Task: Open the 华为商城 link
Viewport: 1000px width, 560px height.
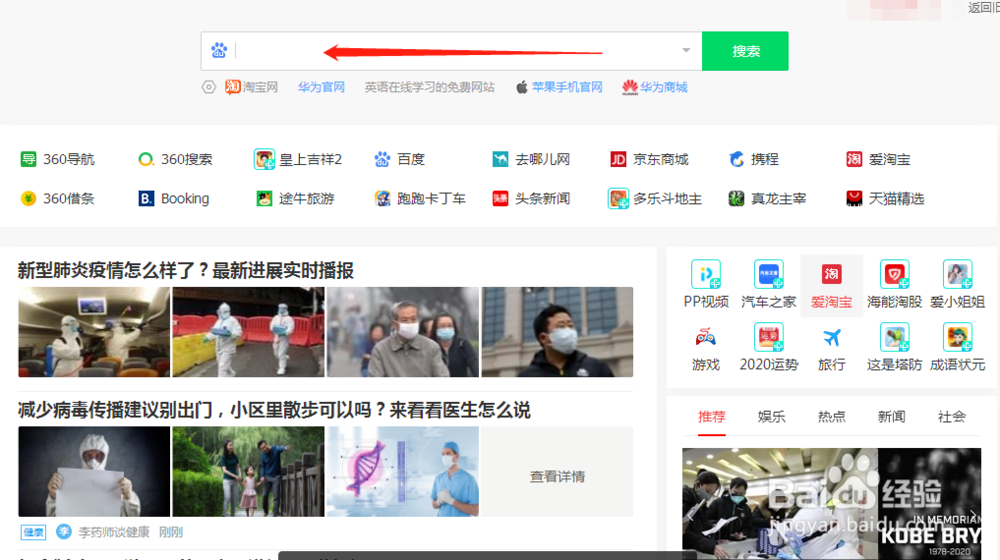Action: (655, 87)
